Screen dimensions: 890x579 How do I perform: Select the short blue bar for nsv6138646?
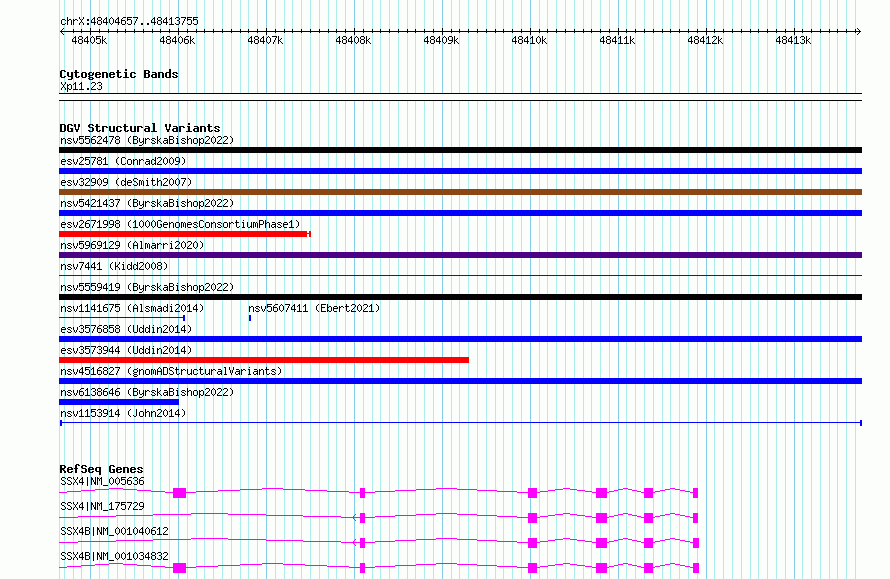pyautogui.click(x=119, y=402)
